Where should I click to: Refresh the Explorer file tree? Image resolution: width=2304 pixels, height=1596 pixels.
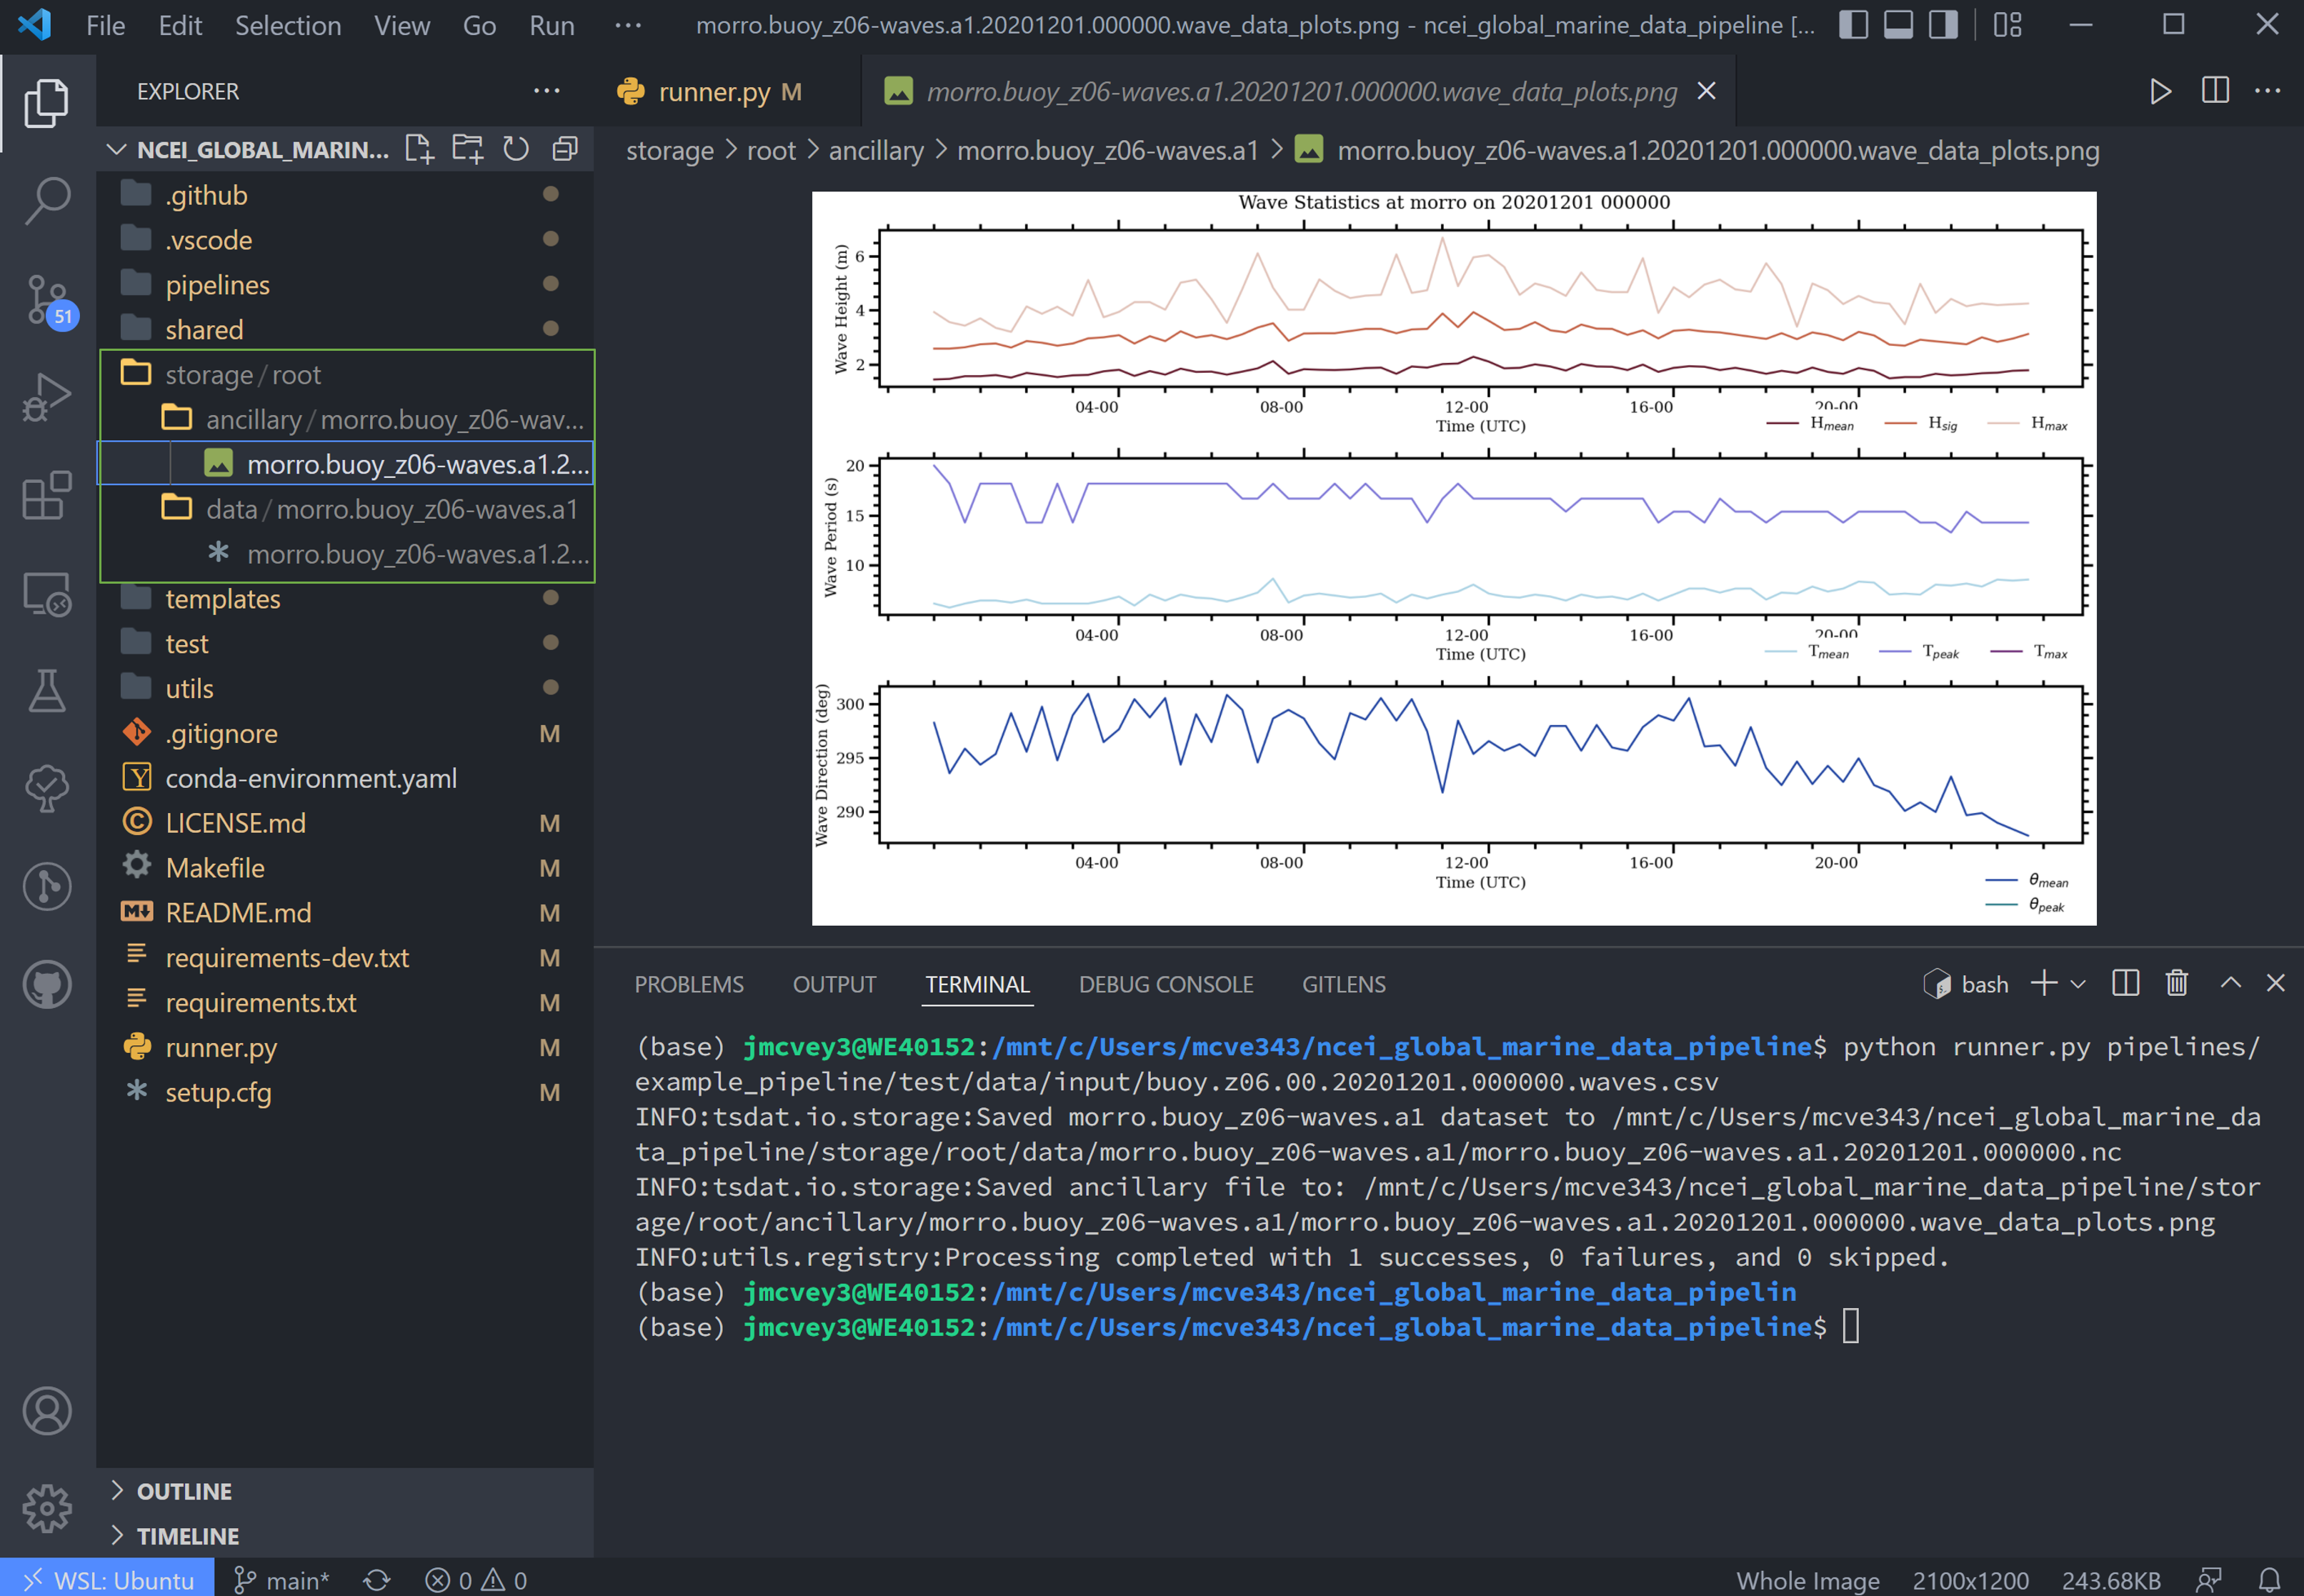[x=515, y=149]
